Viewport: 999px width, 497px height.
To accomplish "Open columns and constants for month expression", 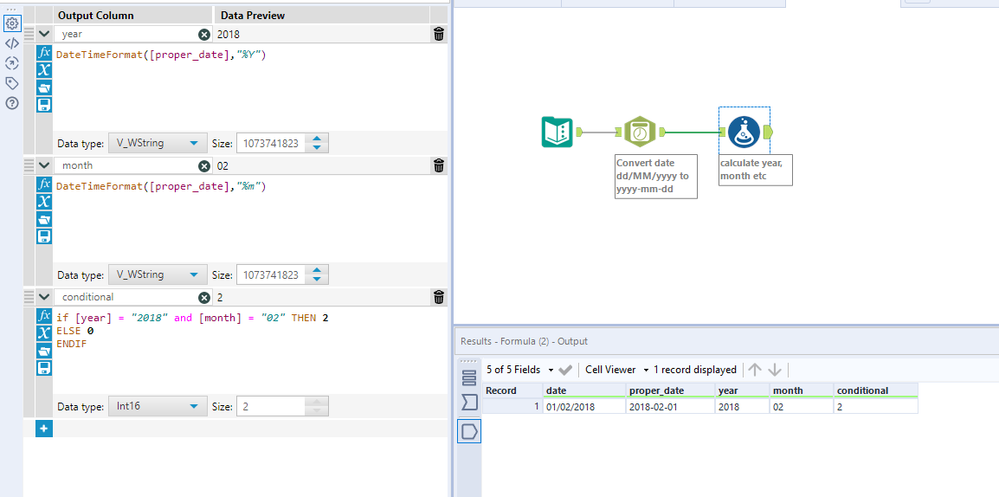I will (44, 201).
